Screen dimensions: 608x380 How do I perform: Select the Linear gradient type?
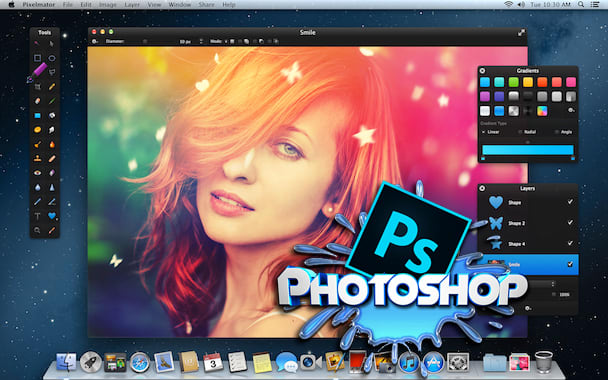pos(491,132)
